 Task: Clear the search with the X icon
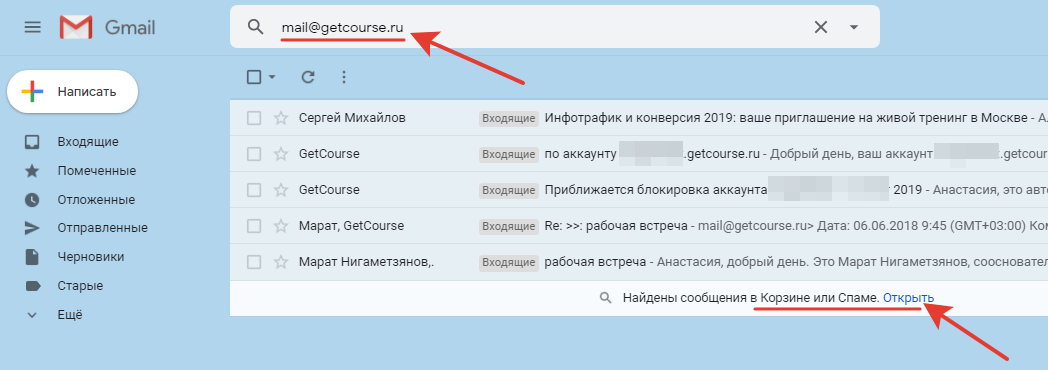click(x=821, y=27)
